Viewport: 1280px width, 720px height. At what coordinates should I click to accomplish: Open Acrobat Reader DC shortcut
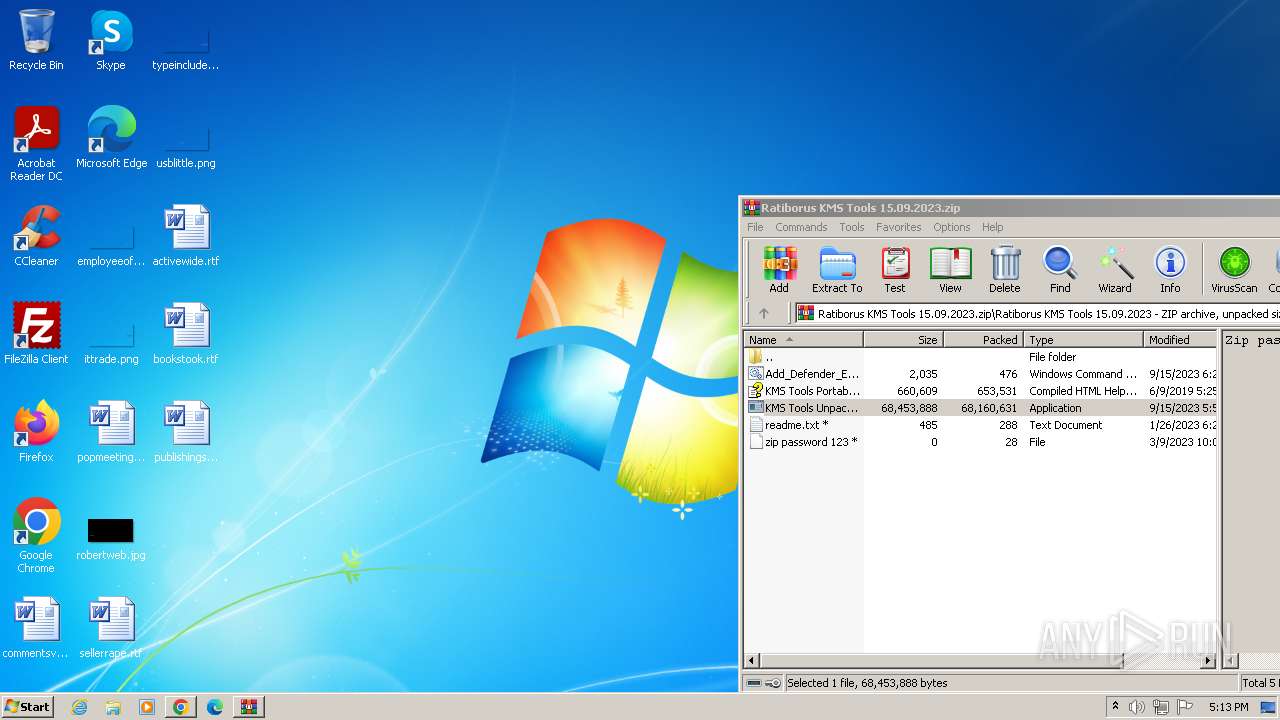pos(36,144)
